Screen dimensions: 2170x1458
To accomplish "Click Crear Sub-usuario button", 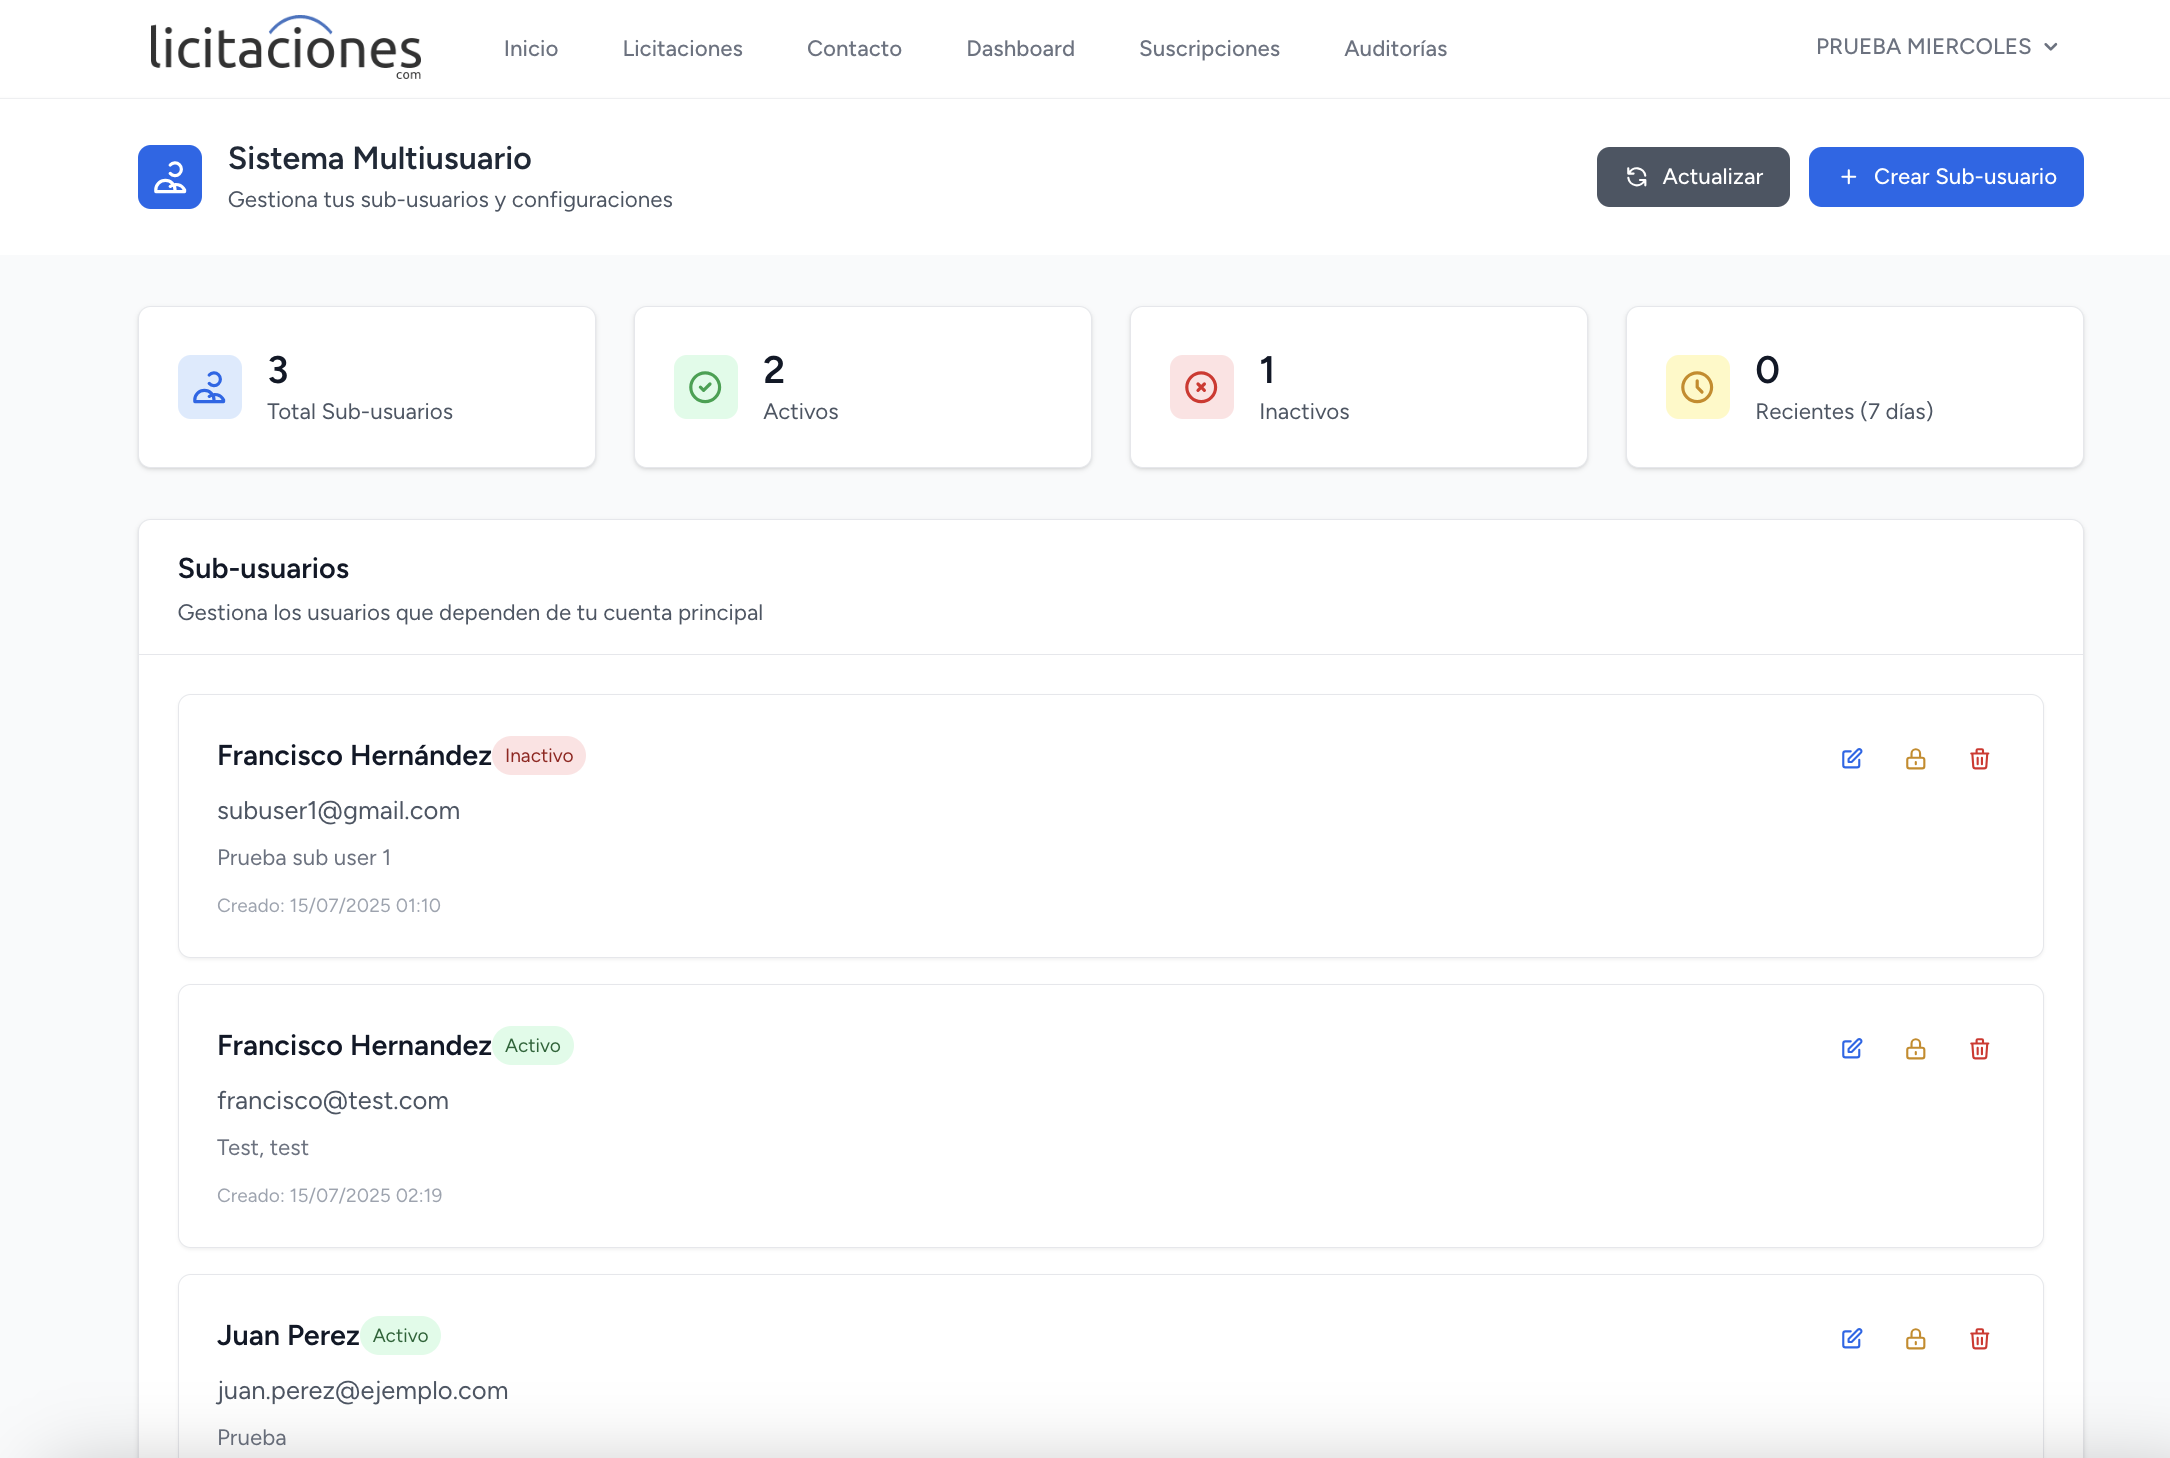I will click(1946, 177).
